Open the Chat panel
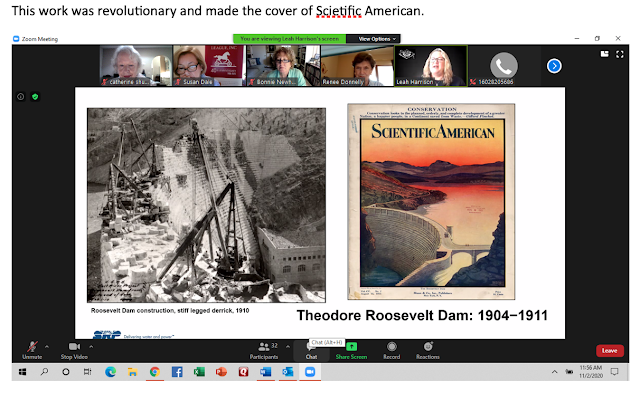This screenshot has width=640, height=402. tap(311, 351)
